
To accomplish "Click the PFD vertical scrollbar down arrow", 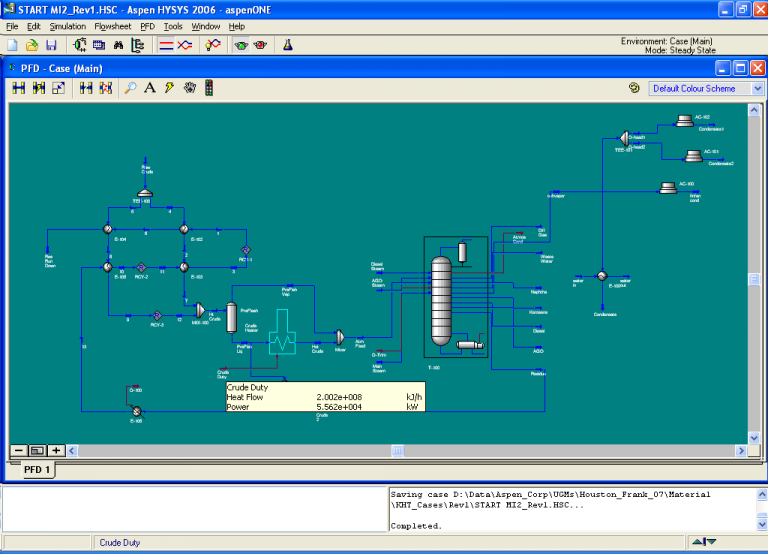I will click(756, 437).
